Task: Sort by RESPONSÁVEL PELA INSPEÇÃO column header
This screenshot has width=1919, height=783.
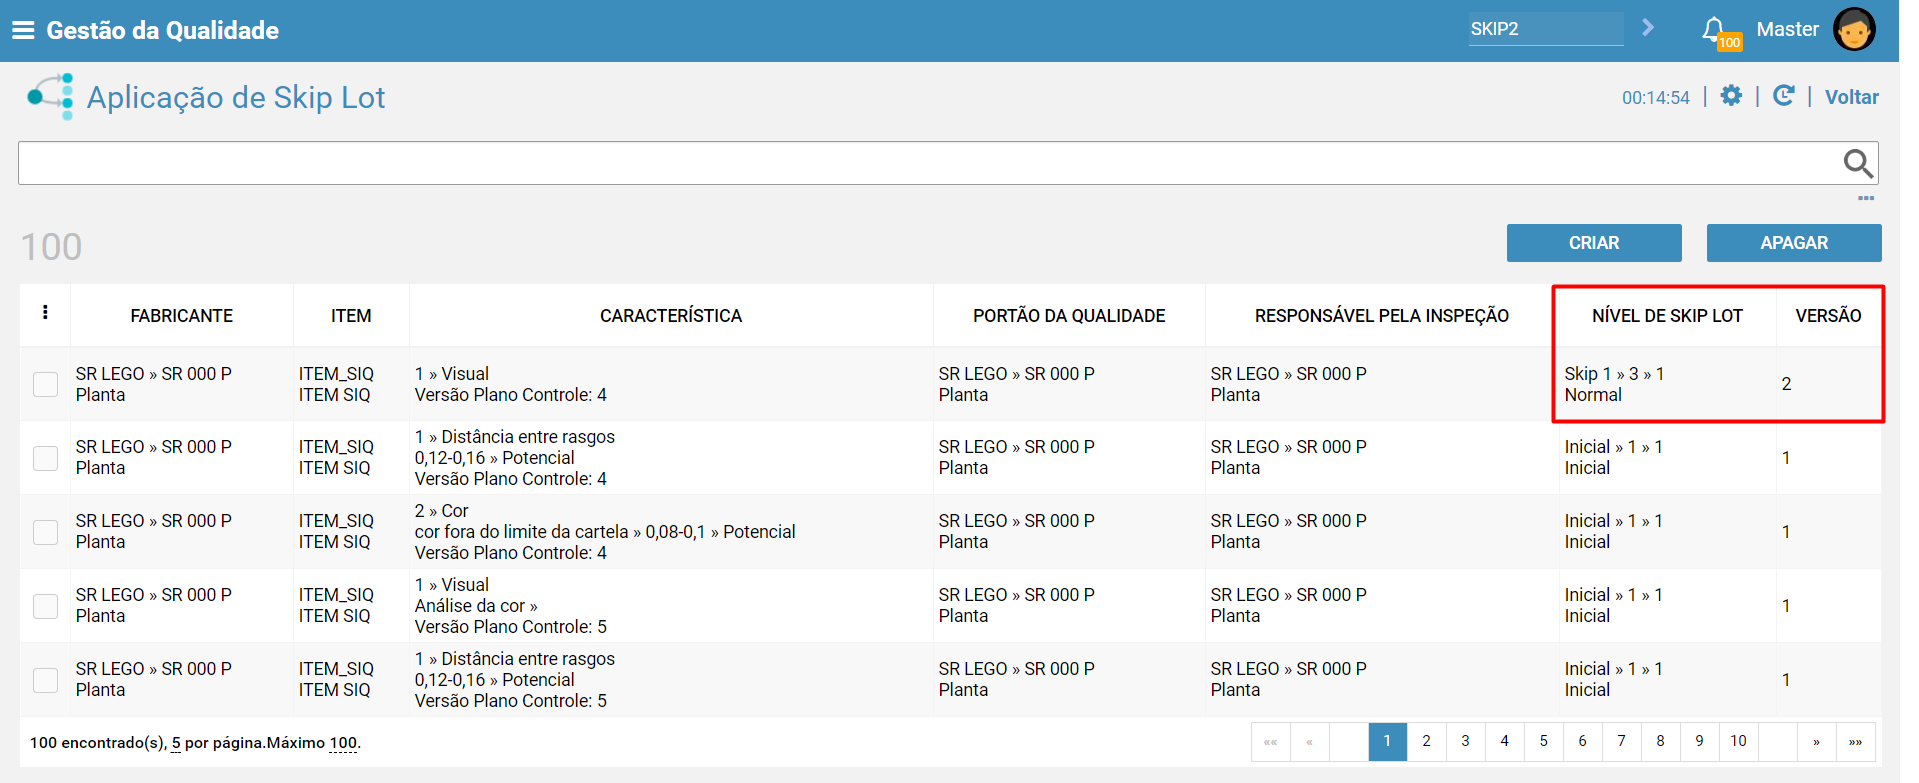Action: pos(1382,316)
